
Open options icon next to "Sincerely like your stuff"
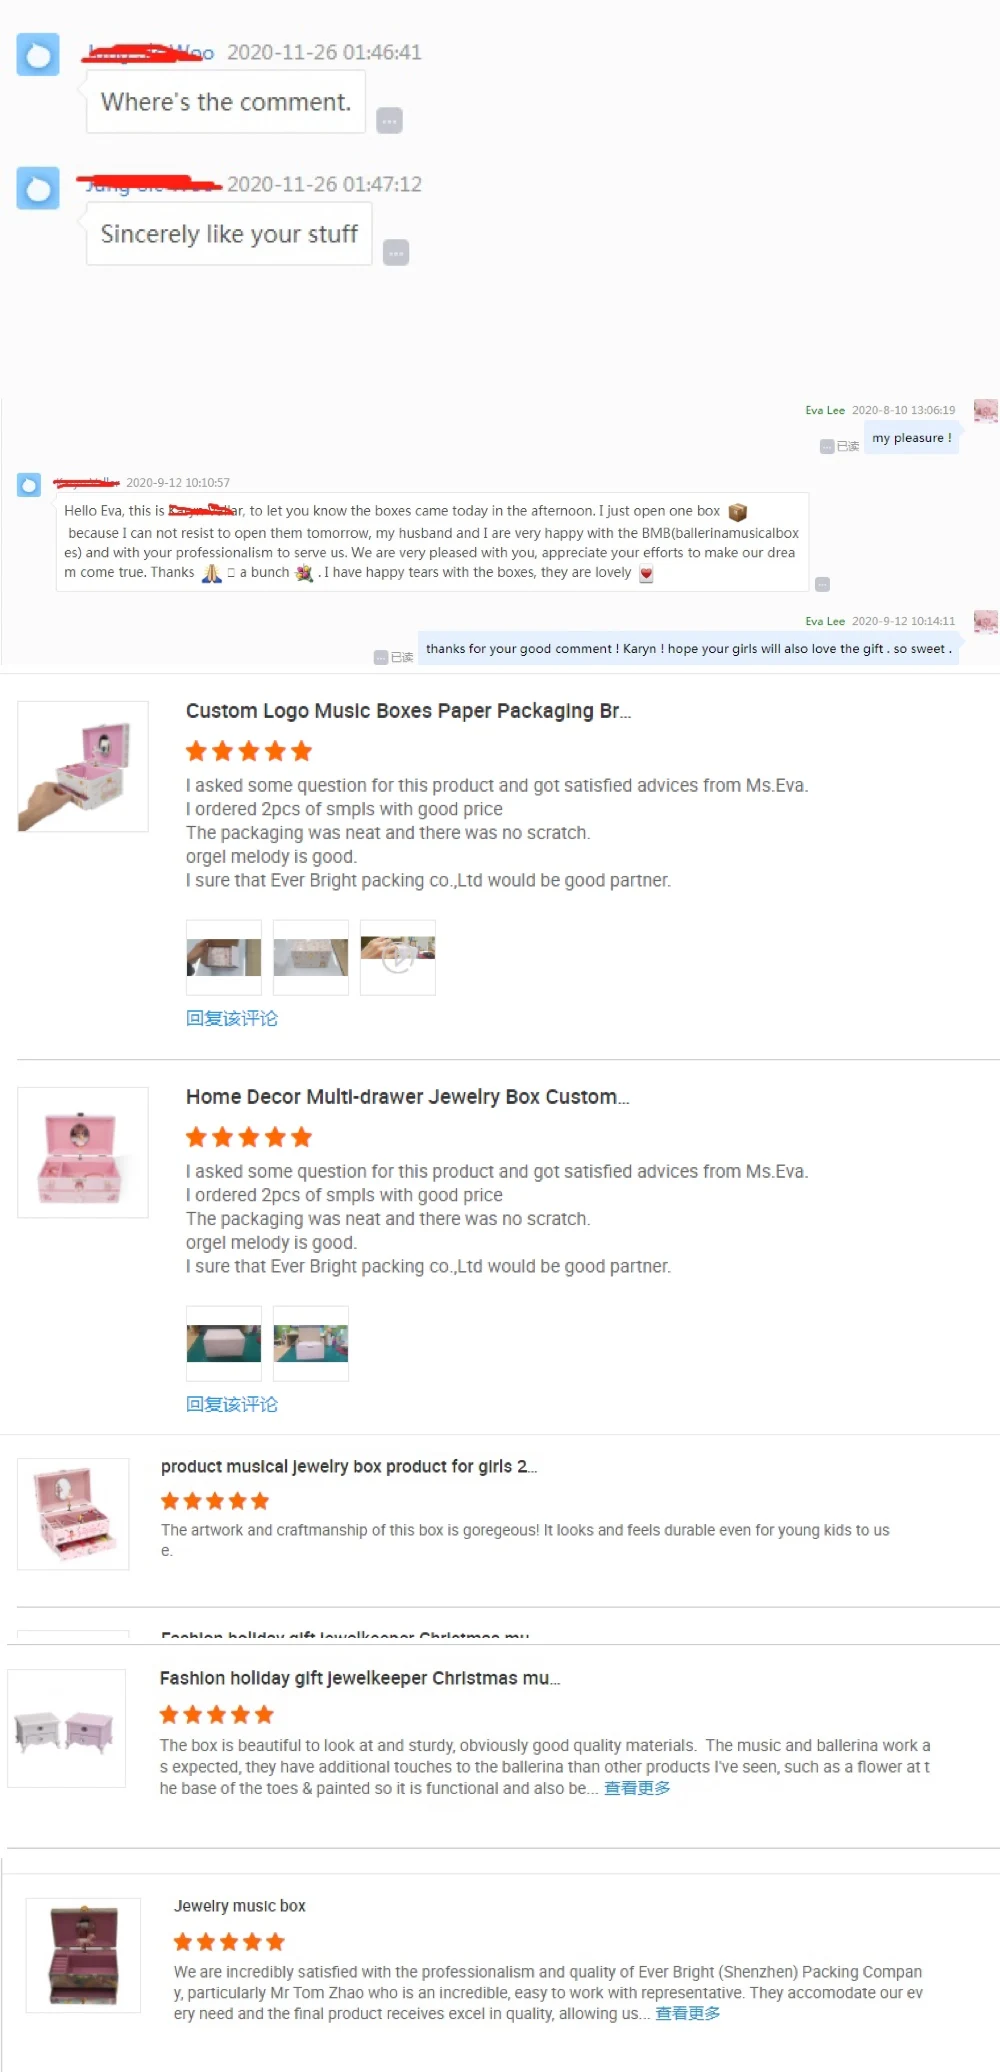(396, 253)
